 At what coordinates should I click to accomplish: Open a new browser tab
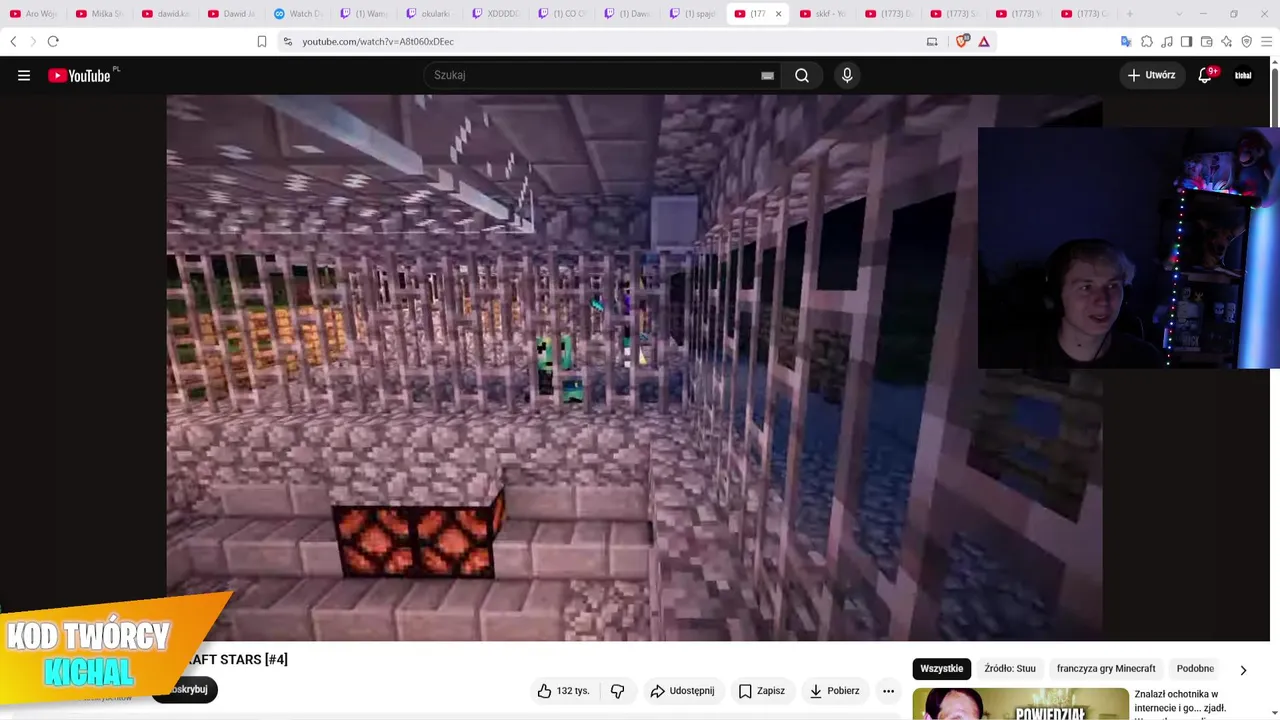pyautogui.click(x=1130, y=14)
